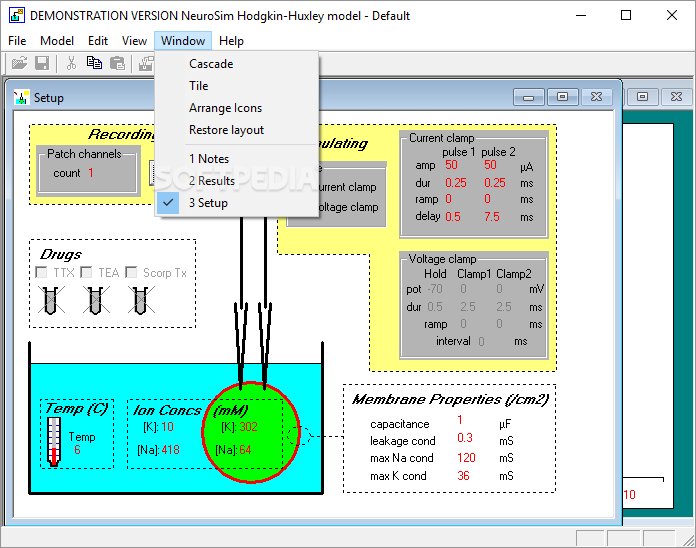Click the Copy toolbar icon
This screenshot has width=696, height=548.
pyautogui.click(x=94, y=63)
